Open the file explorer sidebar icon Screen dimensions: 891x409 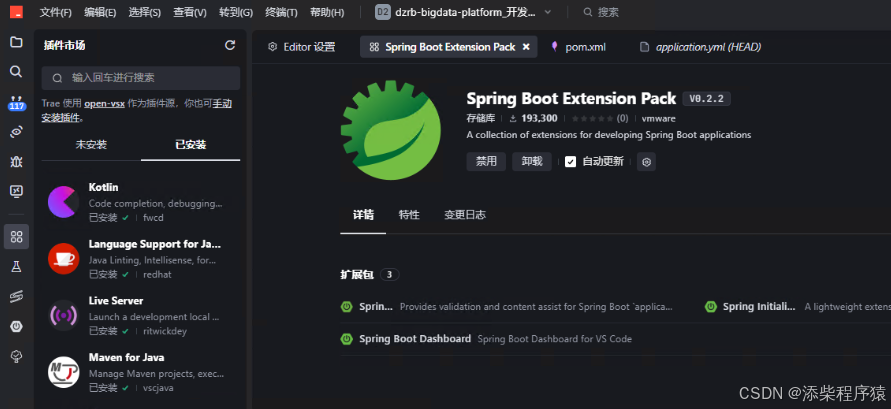(x=16, y=42)
